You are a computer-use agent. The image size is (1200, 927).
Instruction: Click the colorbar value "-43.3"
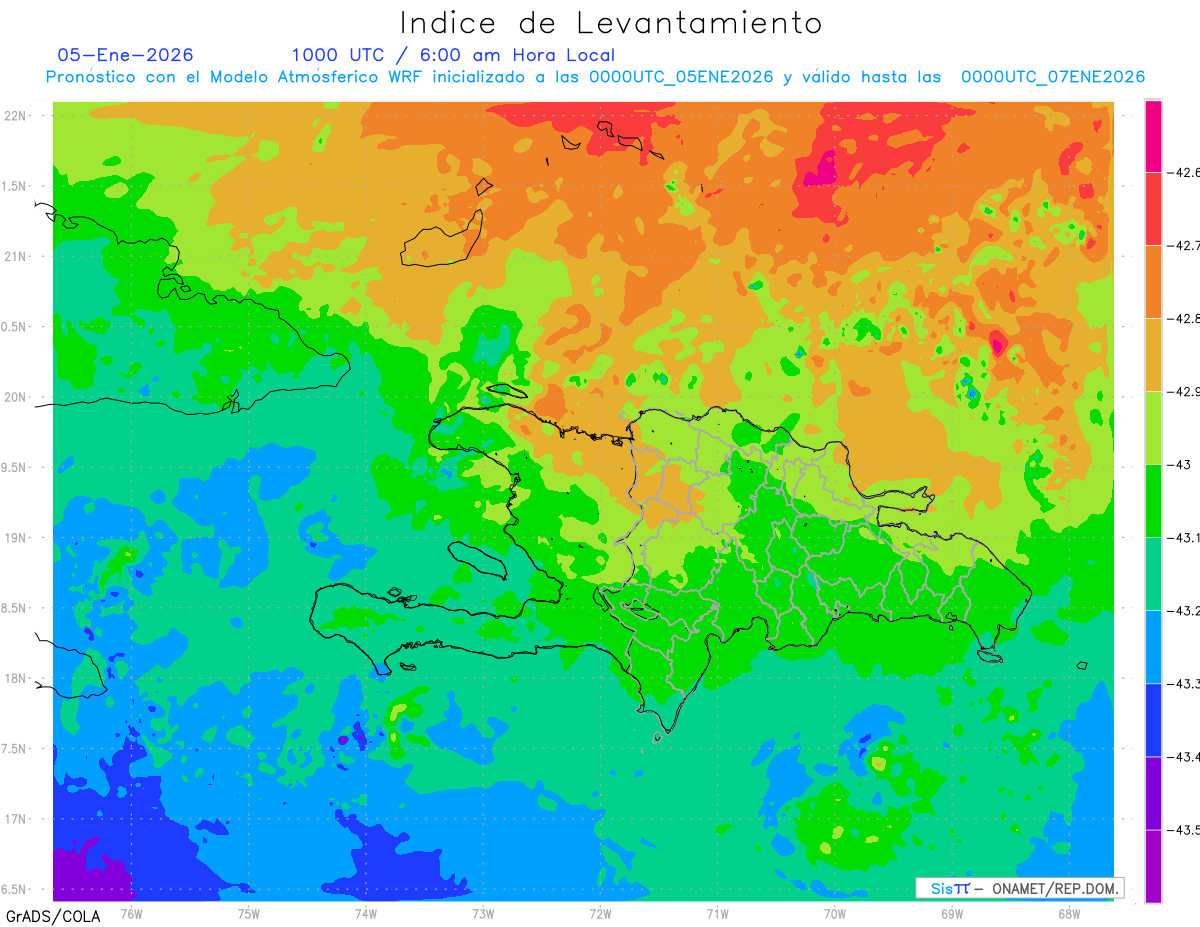1184,683
